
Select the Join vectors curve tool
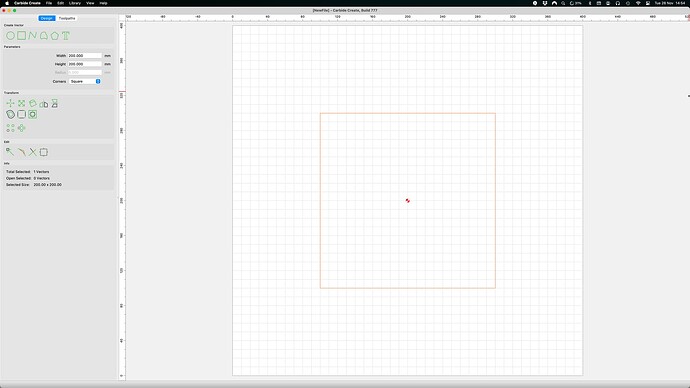(x=22, y=152)
